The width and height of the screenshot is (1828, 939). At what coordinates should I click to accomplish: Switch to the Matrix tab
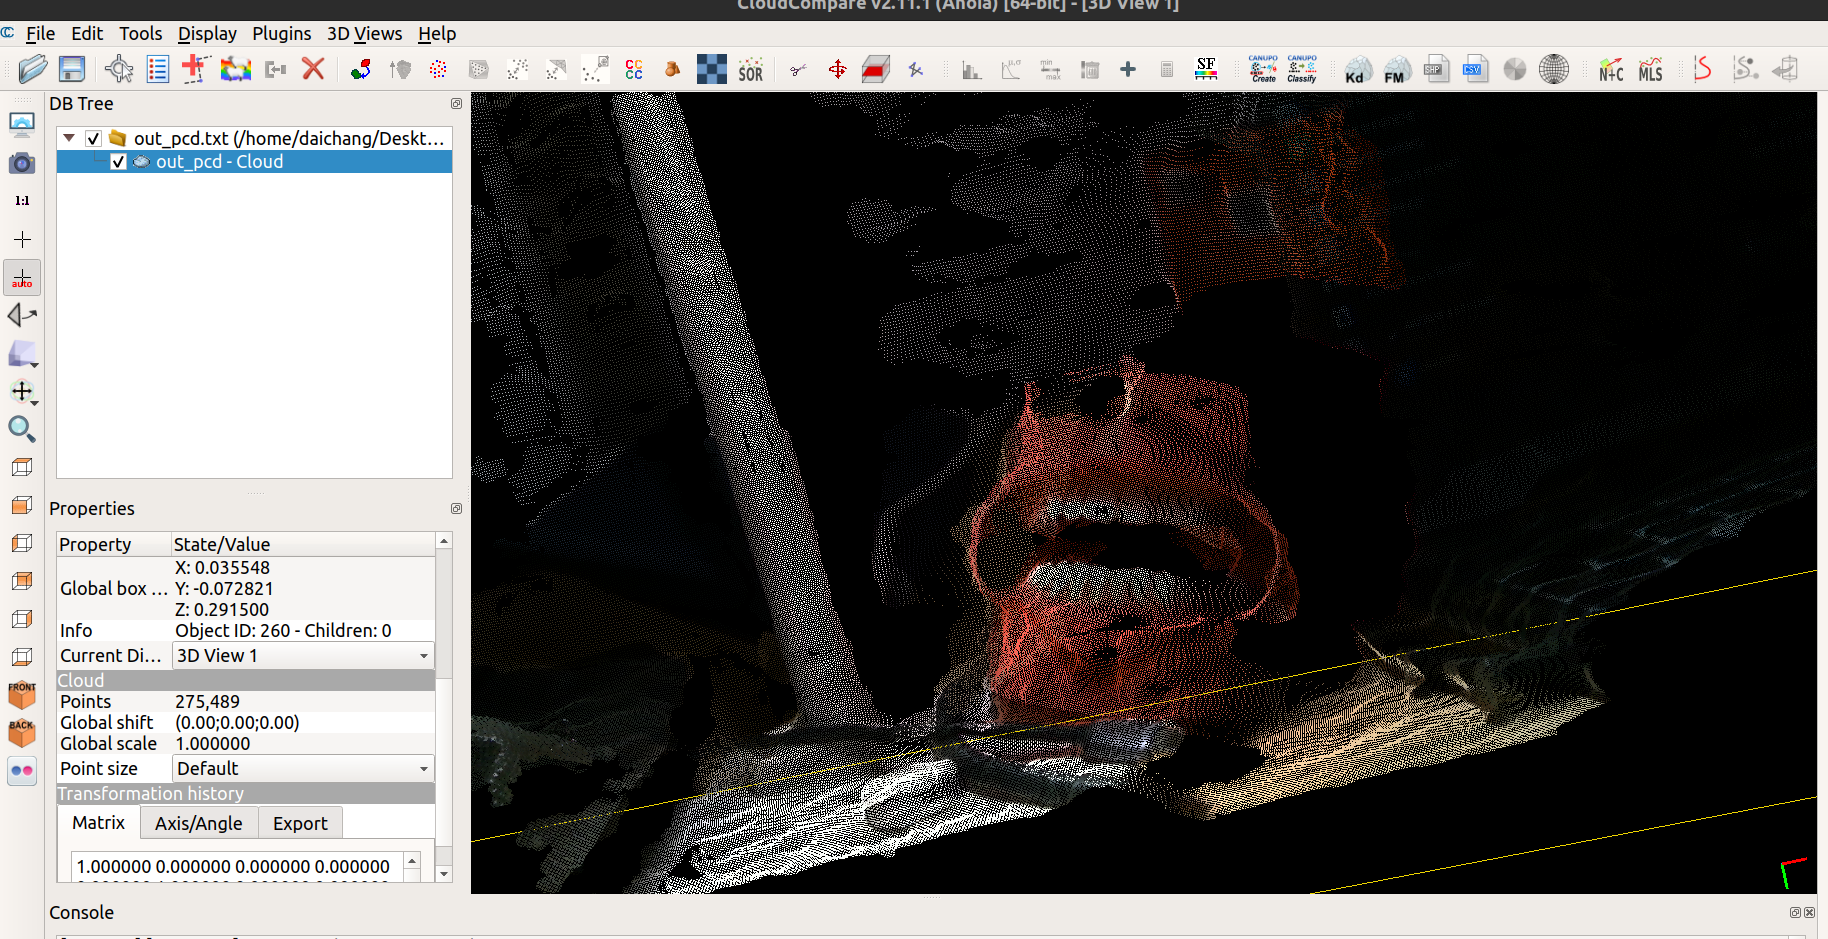pos(98,823)
